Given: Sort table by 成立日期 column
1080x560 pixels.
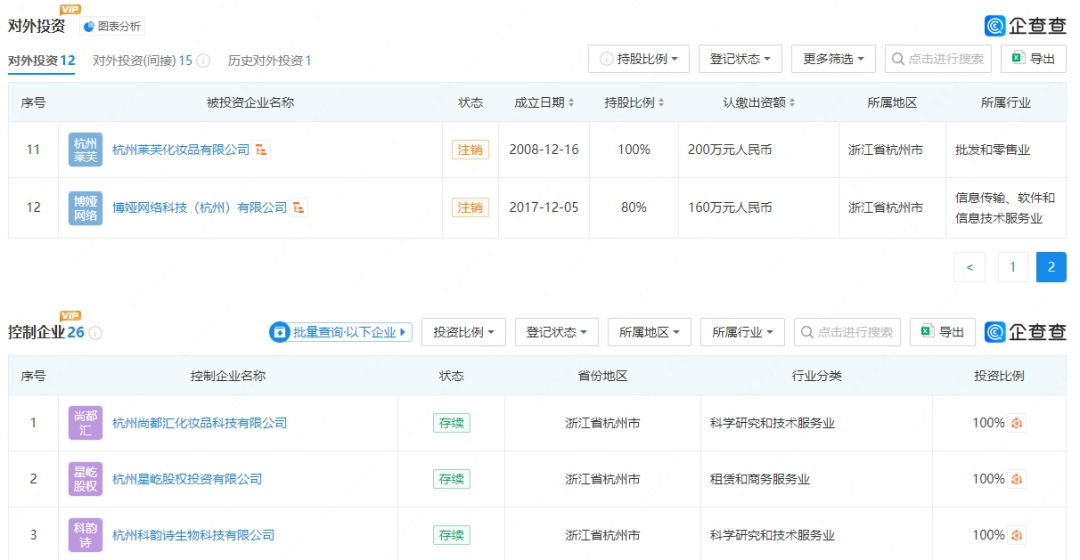Looking at the screenshot, I should 544,103.
